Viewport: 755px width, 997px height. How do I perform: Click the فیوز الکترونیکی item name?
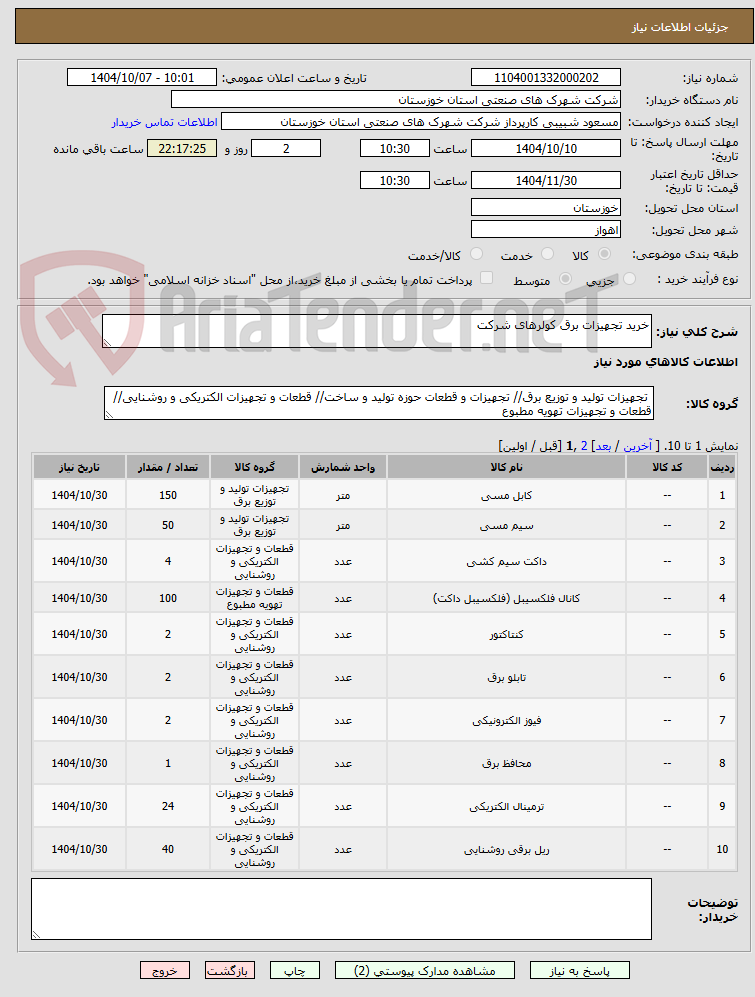pyautogui.click(x=506, y=720)
